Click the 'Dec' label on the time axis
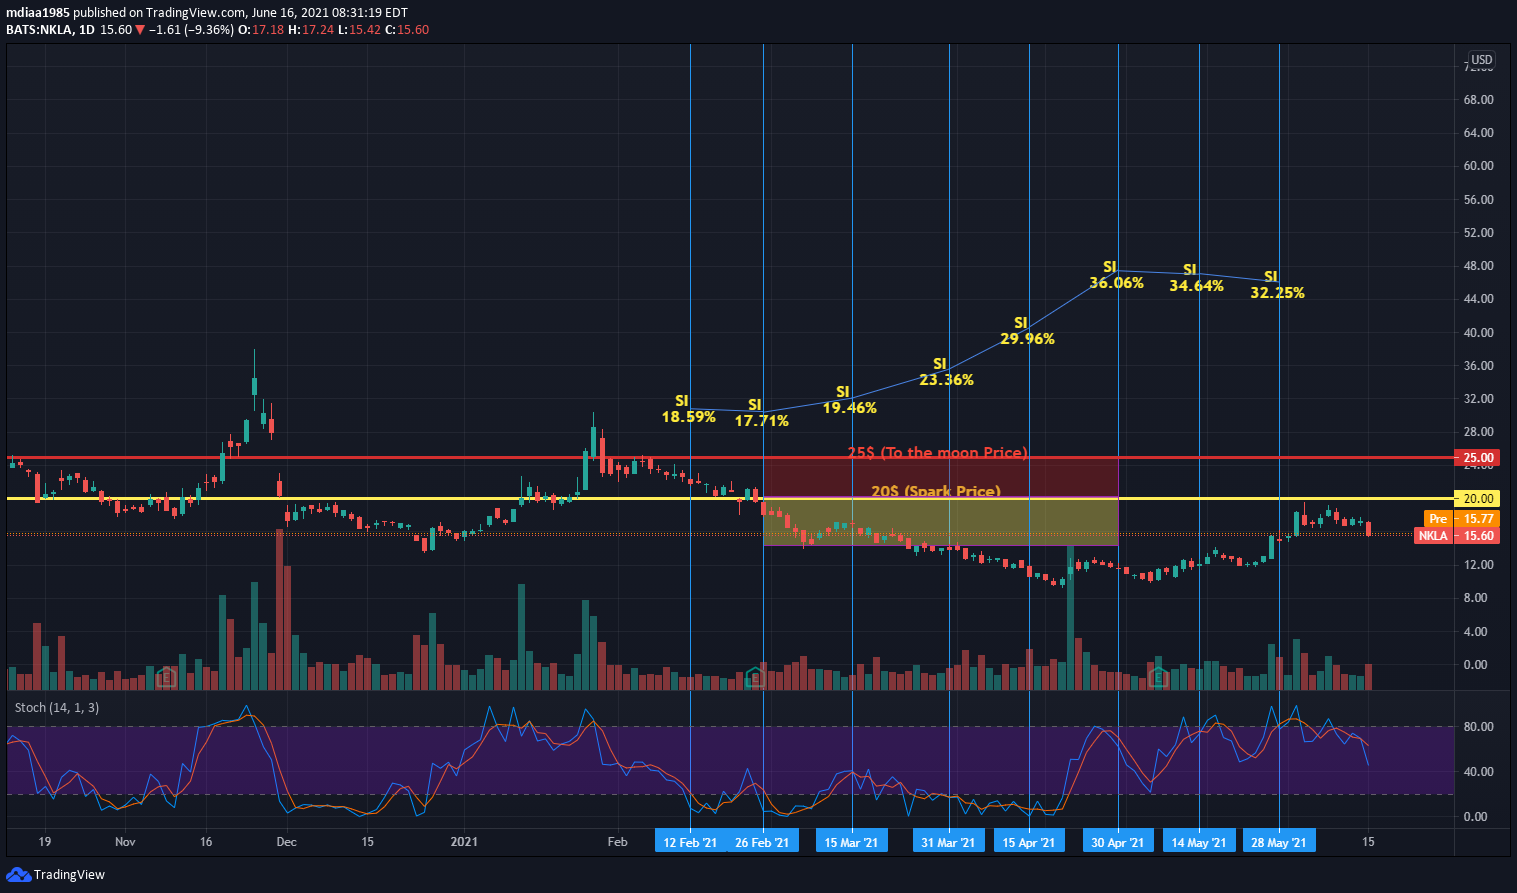The image size is (1517, 893). (x=287, y=842)
